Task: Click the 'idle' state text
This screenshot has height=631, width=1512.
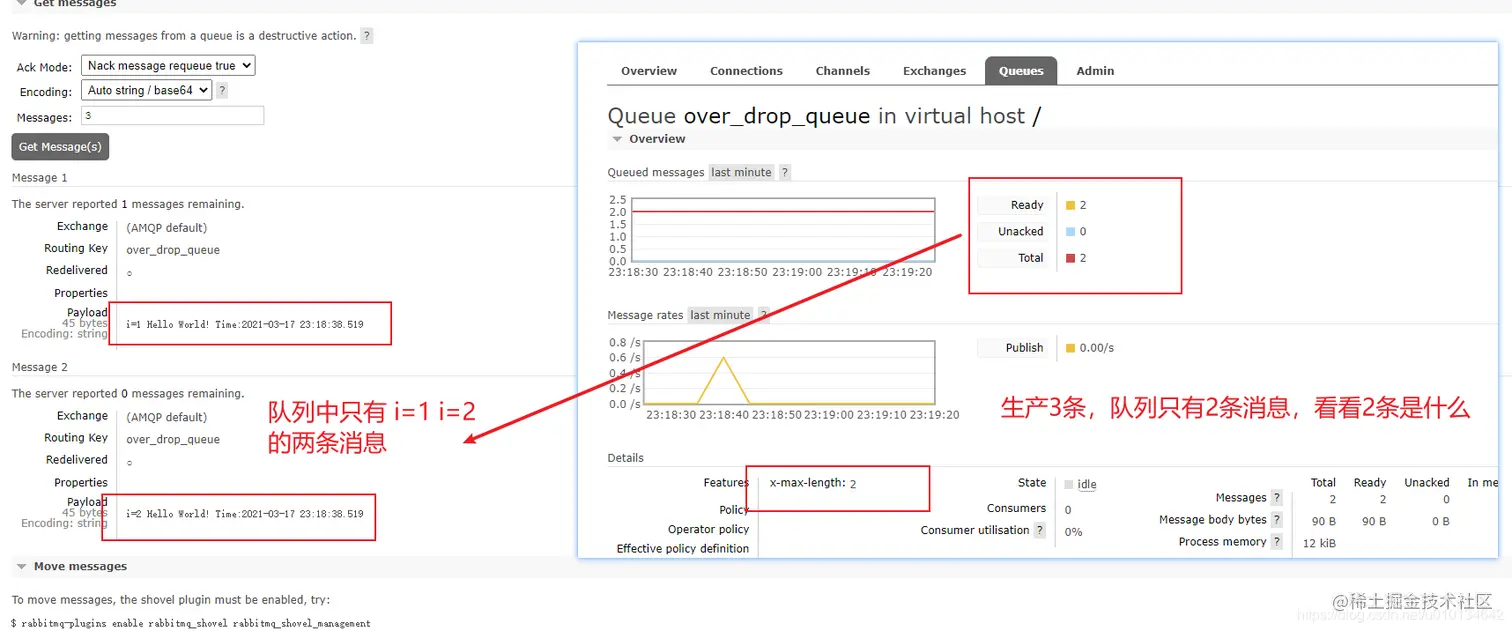Action: (1087, 484)
